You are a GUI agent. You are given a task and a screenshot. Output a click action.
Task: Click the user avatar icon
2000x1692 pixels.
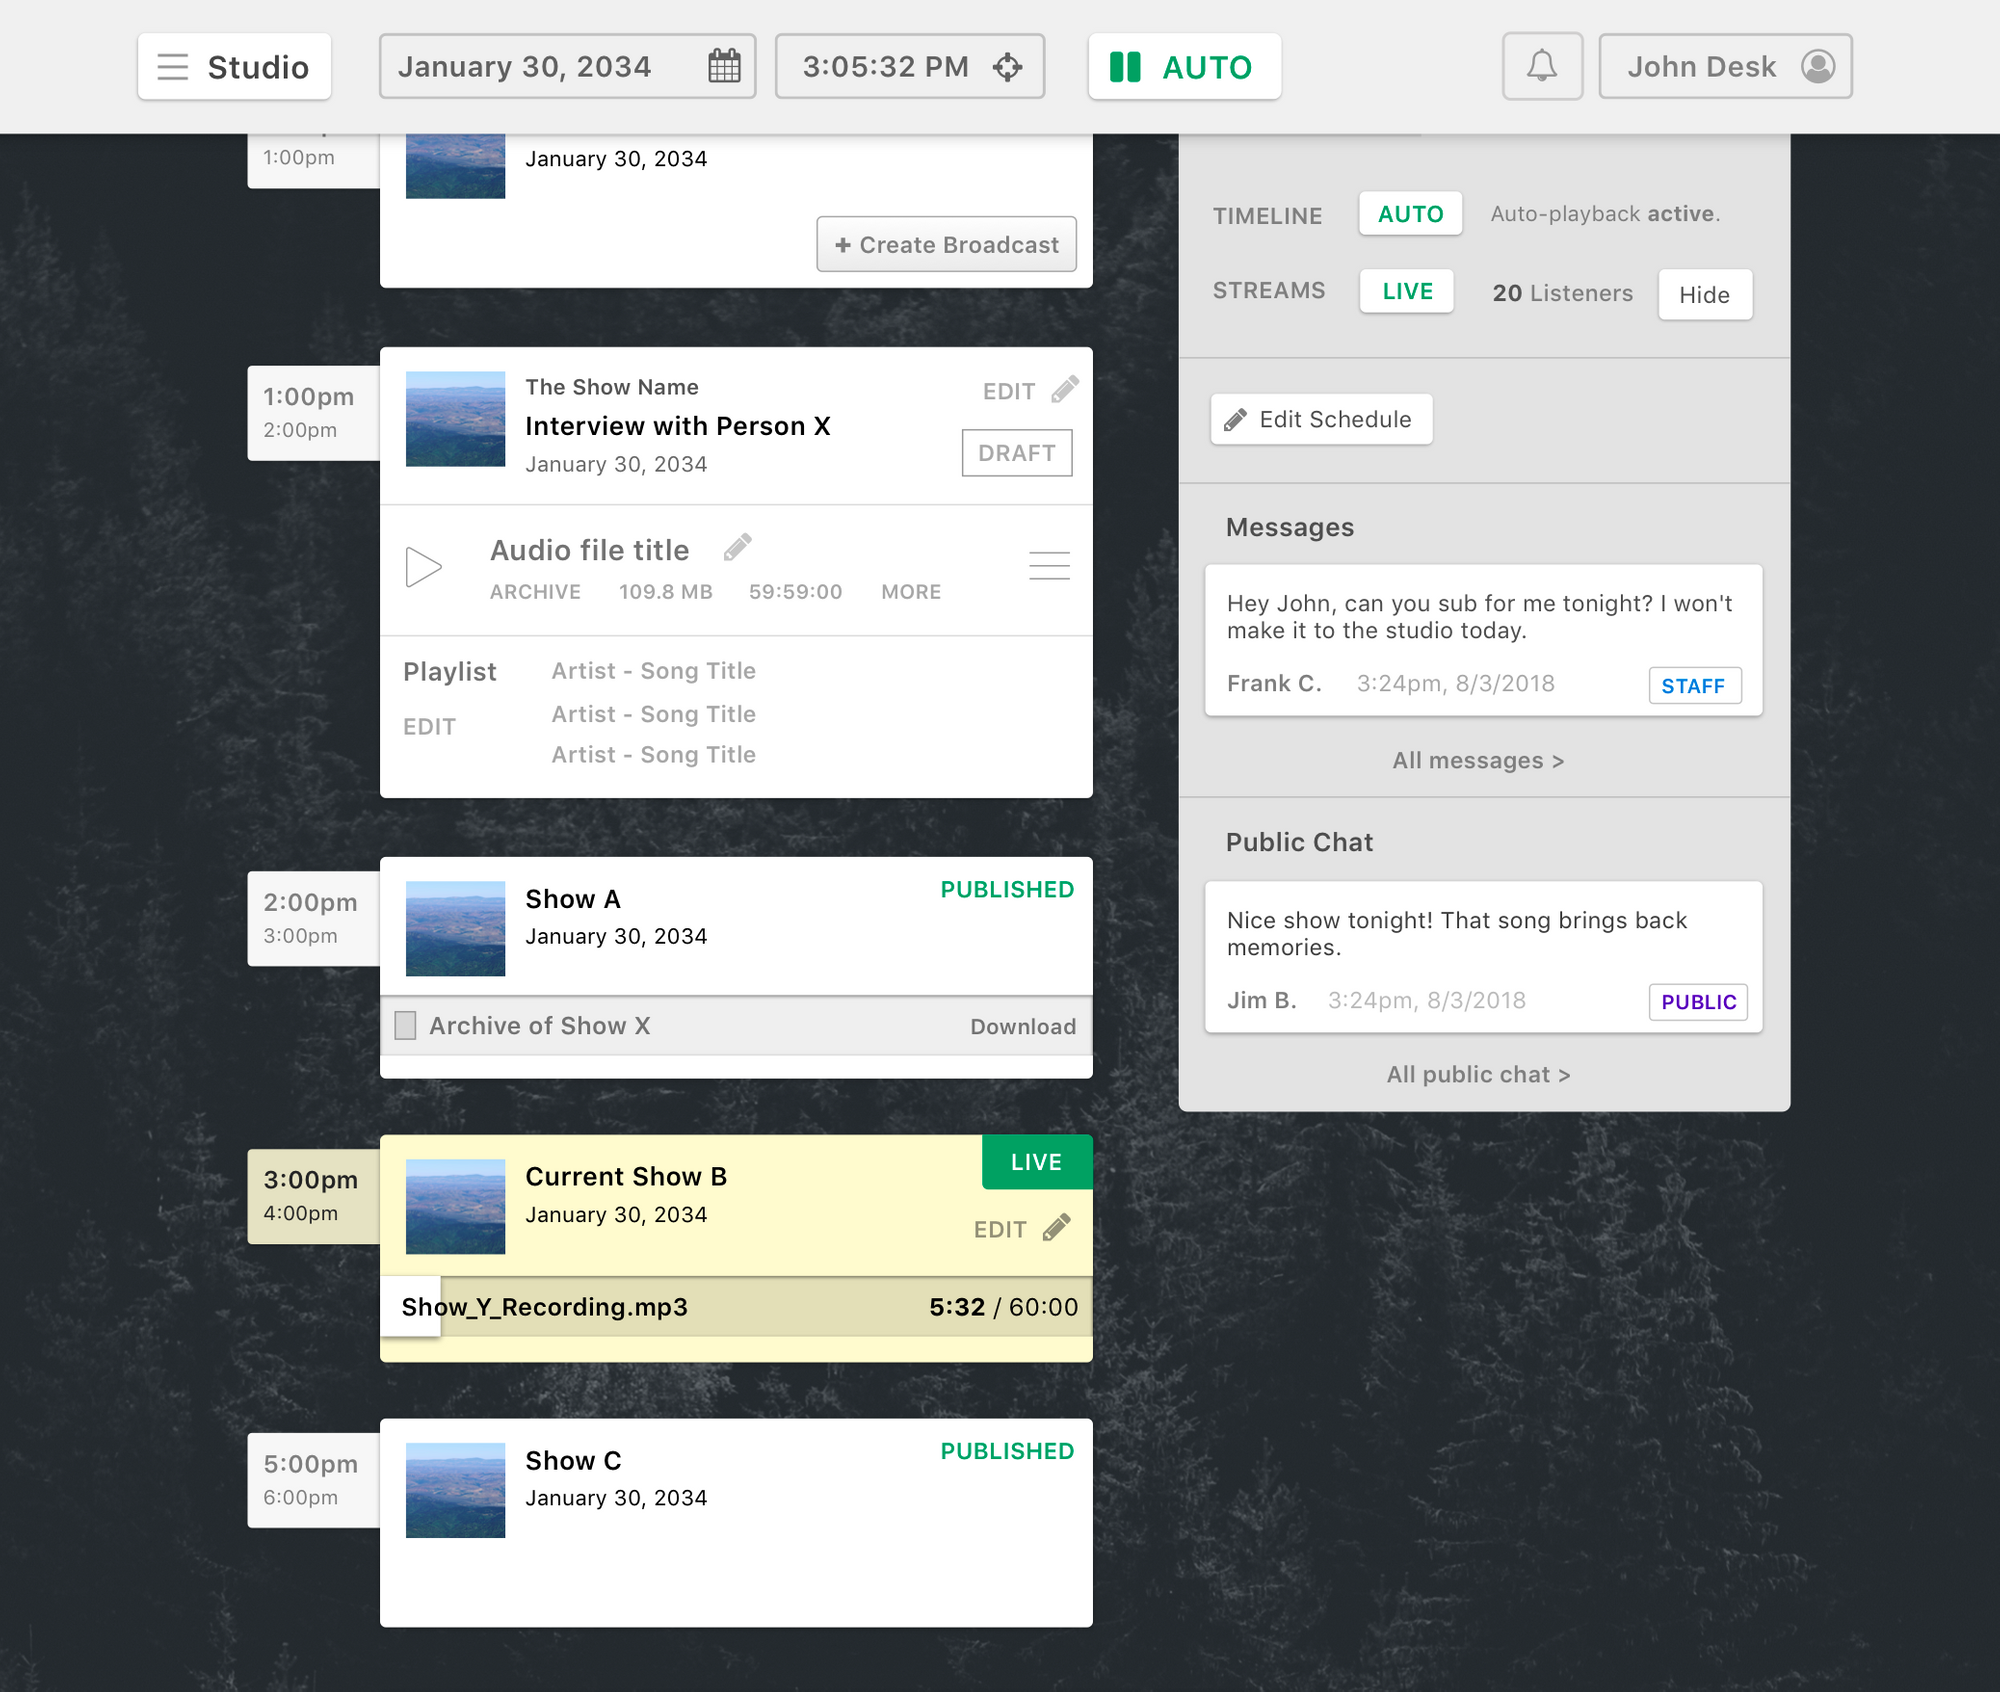(x=1818, y=66)
